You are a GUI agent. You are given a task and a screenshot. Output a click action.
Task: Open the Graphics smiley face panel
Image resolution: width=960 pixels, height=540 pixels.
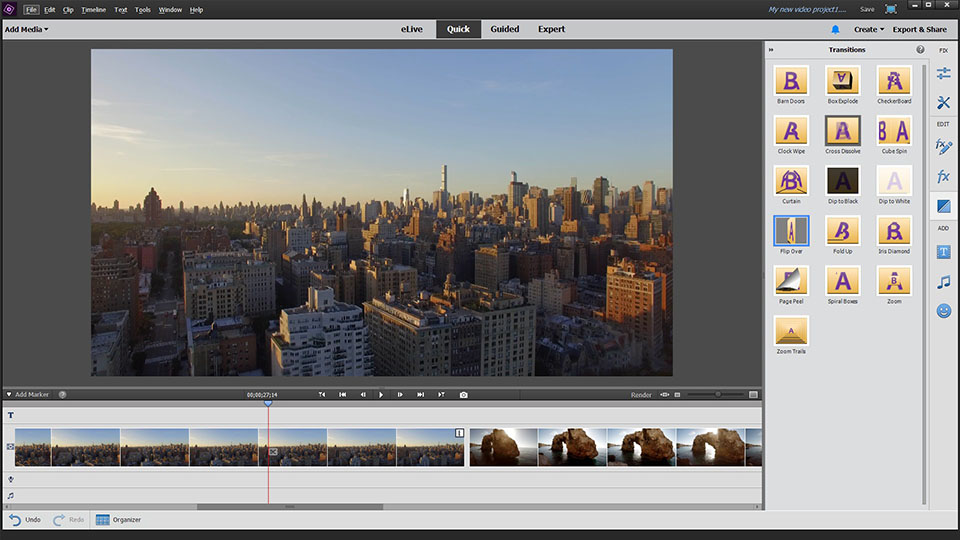pyautogui.click(x=943, y=311)
